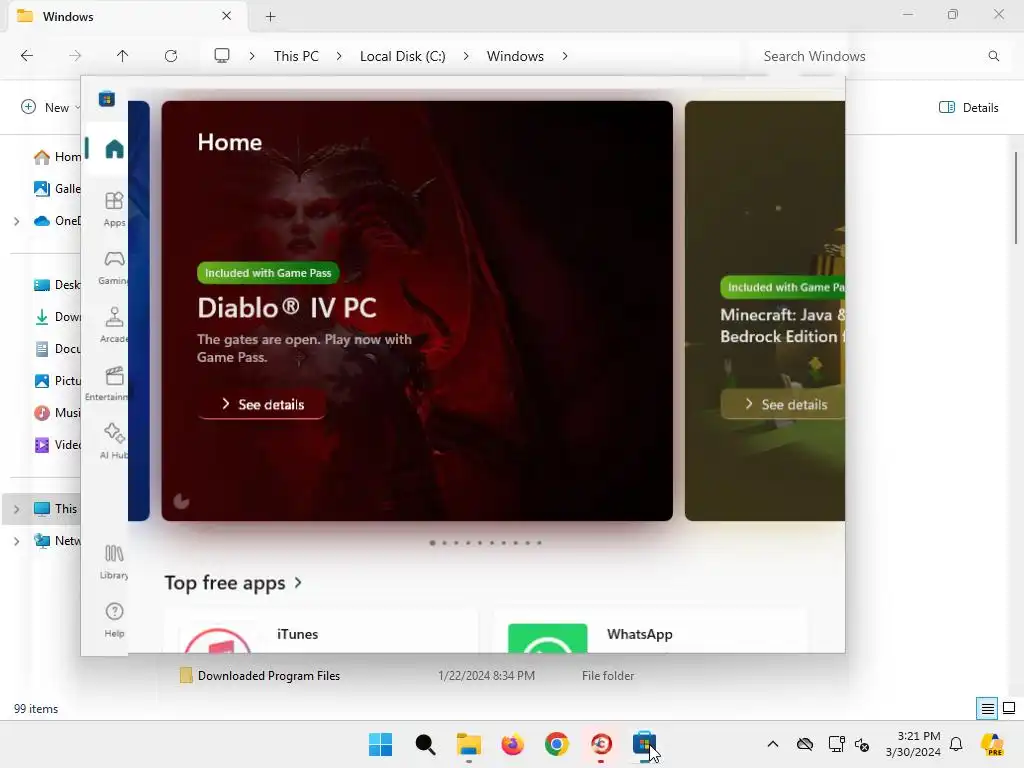Open Music in Explorer navigation pane

[57, 413]
